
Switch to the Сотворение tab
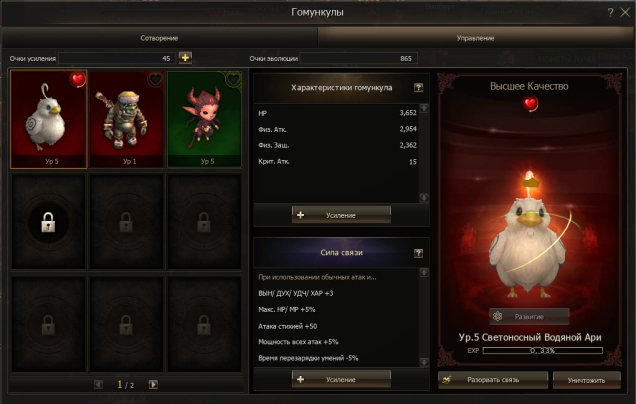[159, 38]
